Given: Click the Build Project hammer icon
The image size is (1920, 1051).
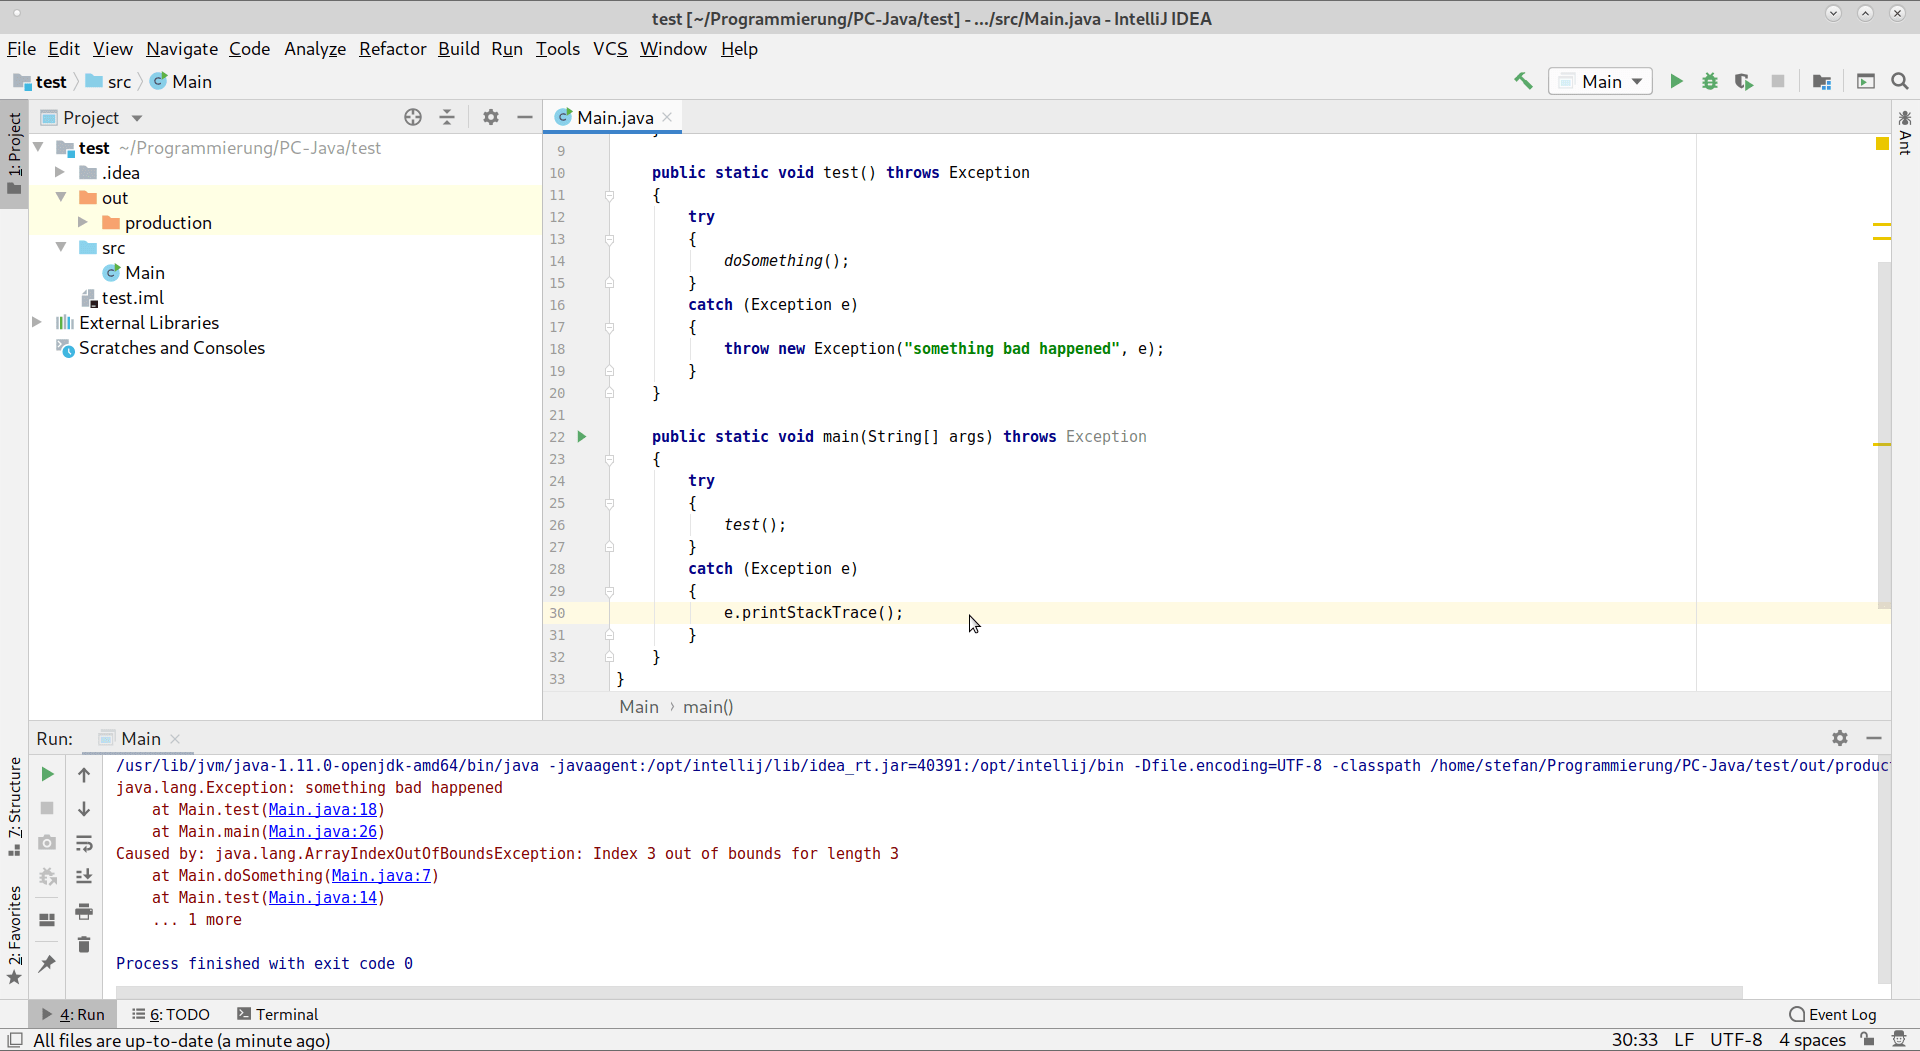Looking at the screenshot, I should (x=1523, y=81).
